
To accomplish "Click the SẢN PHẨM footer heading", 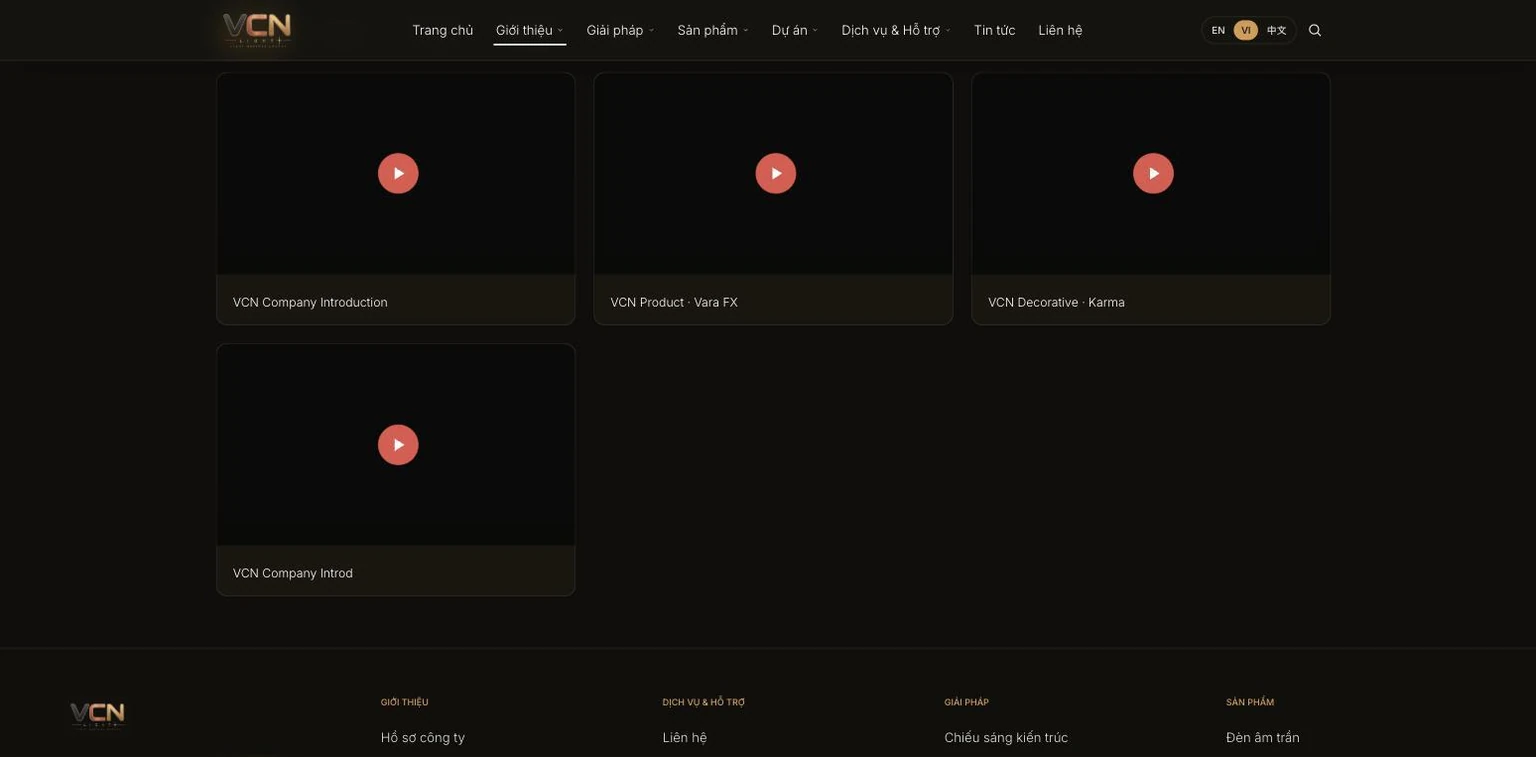I will tap(1251, 702).
